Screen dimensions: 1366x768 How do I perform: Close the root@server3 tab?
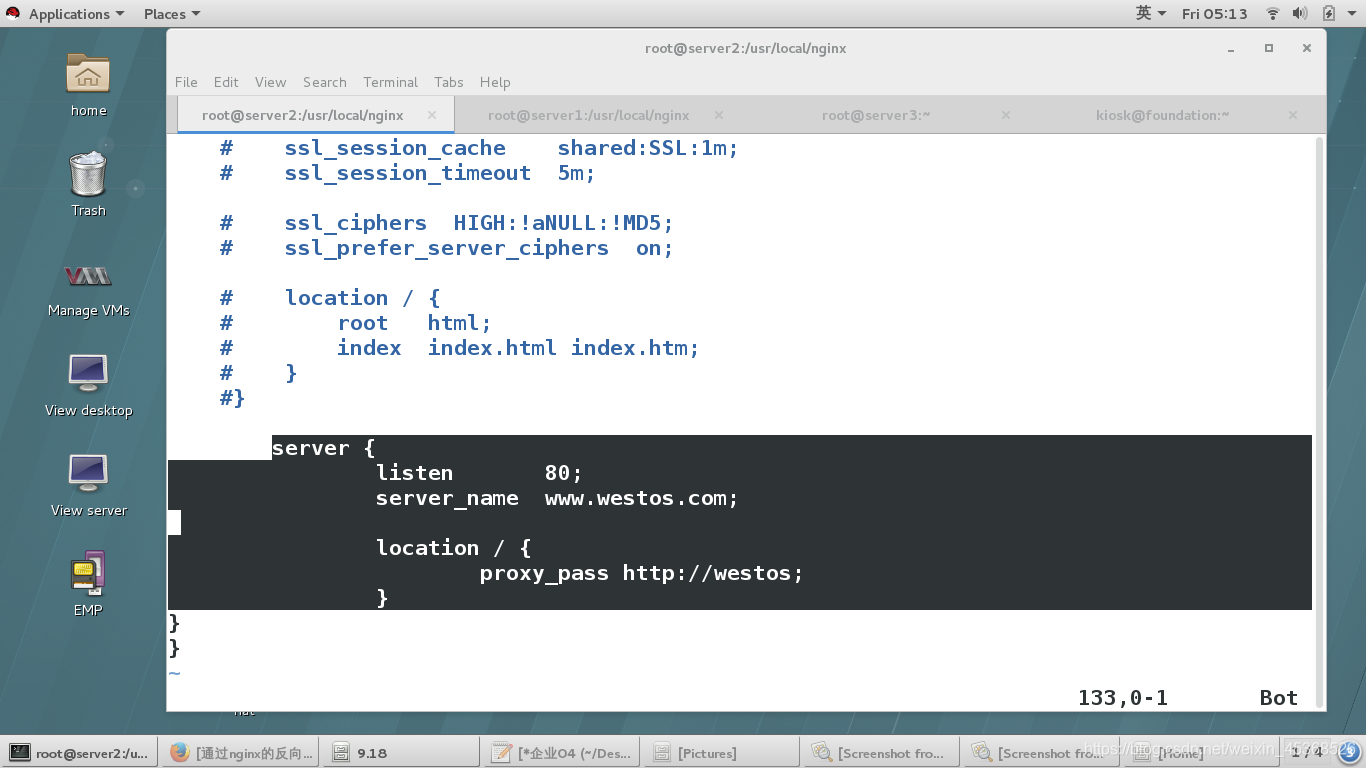(1006, 115)
